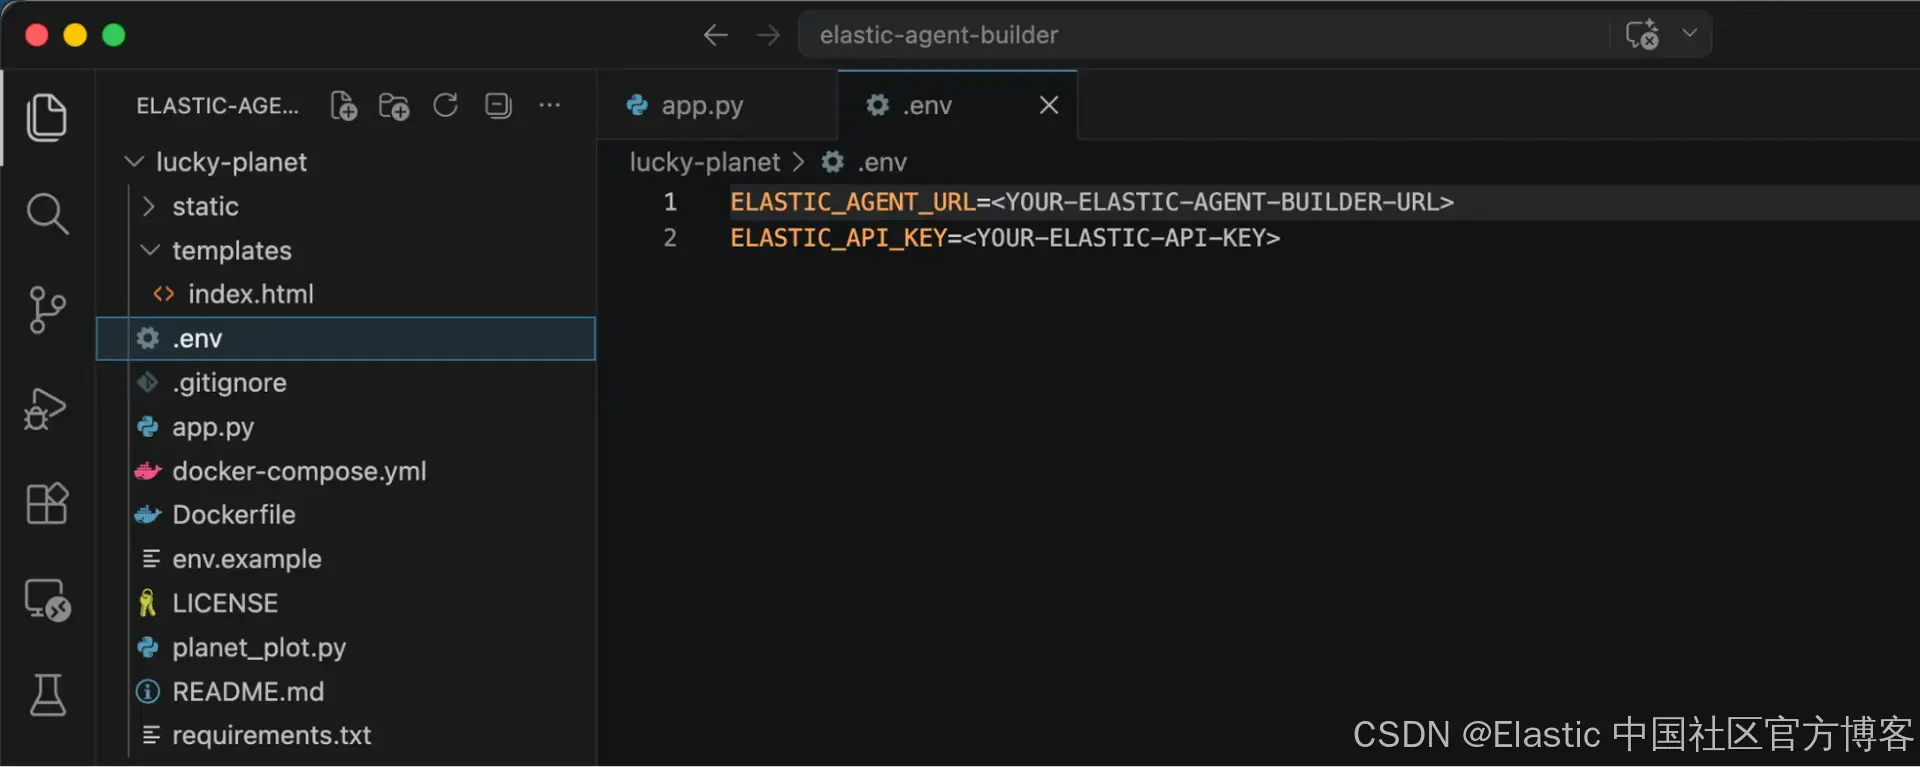This screenshot has height=767, width=1920.
Task: Click the <YOUR-ELASTIC-AGENT-BUILDER-URL> placeholder value
Action: click(x=1222, y=202)
